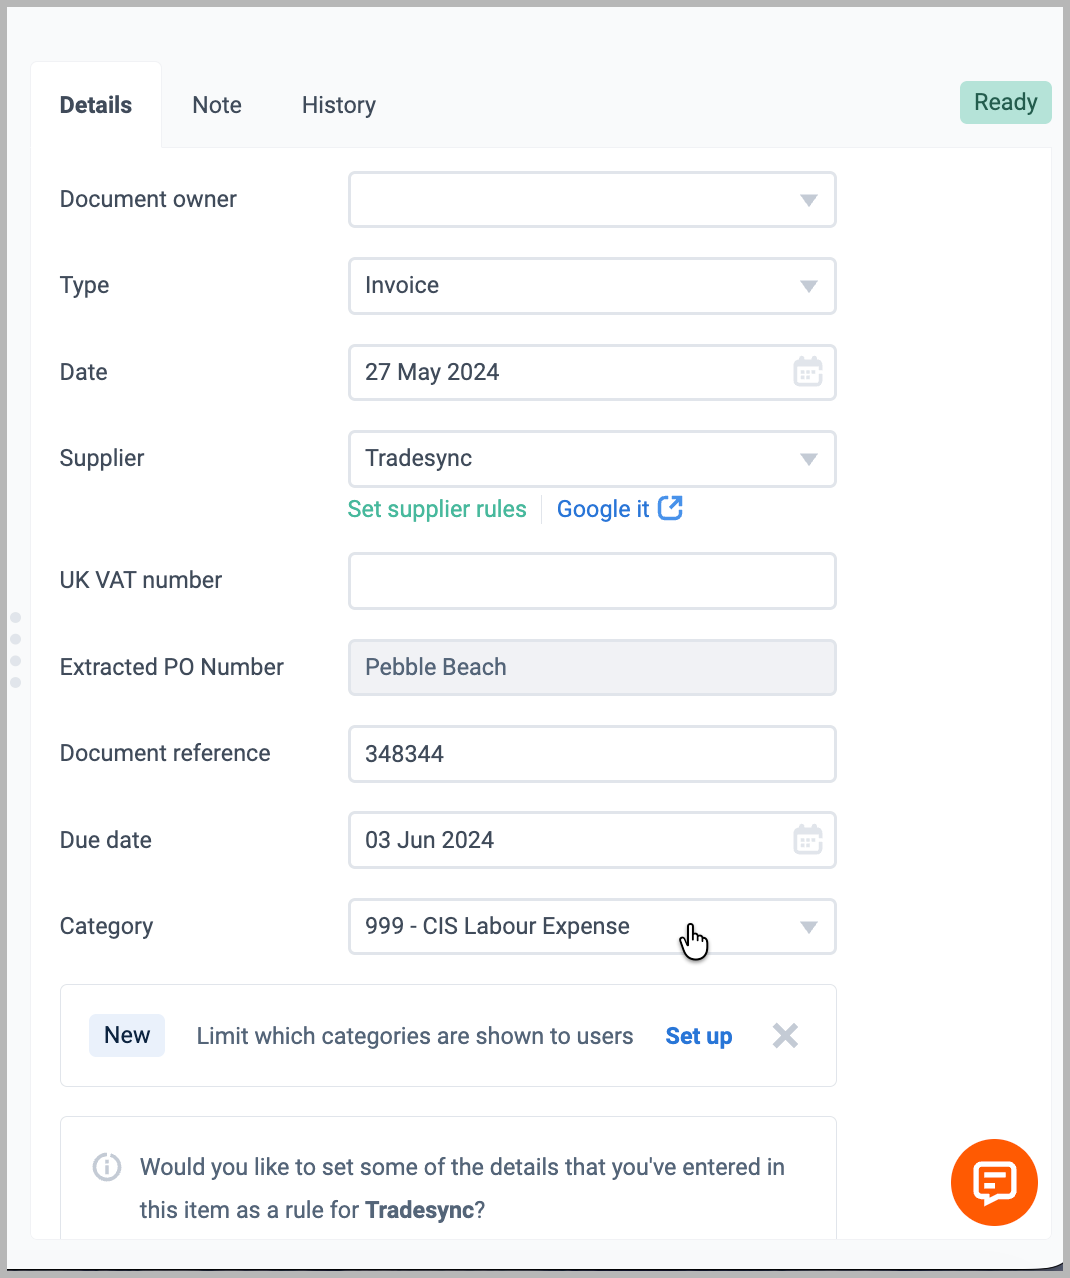The image size is (1070, 1278).
Task: Switch to the History tab
Action: (x=339, y=105)
